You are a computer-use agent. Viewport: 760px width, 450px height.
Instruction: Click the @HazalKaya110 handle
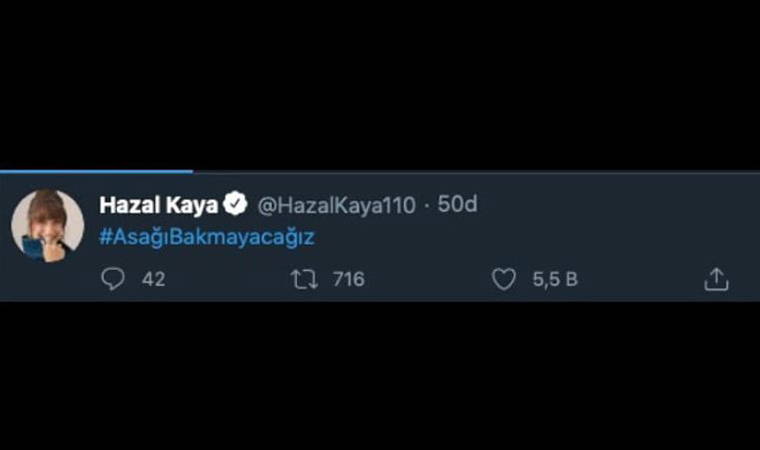point(336,205)
